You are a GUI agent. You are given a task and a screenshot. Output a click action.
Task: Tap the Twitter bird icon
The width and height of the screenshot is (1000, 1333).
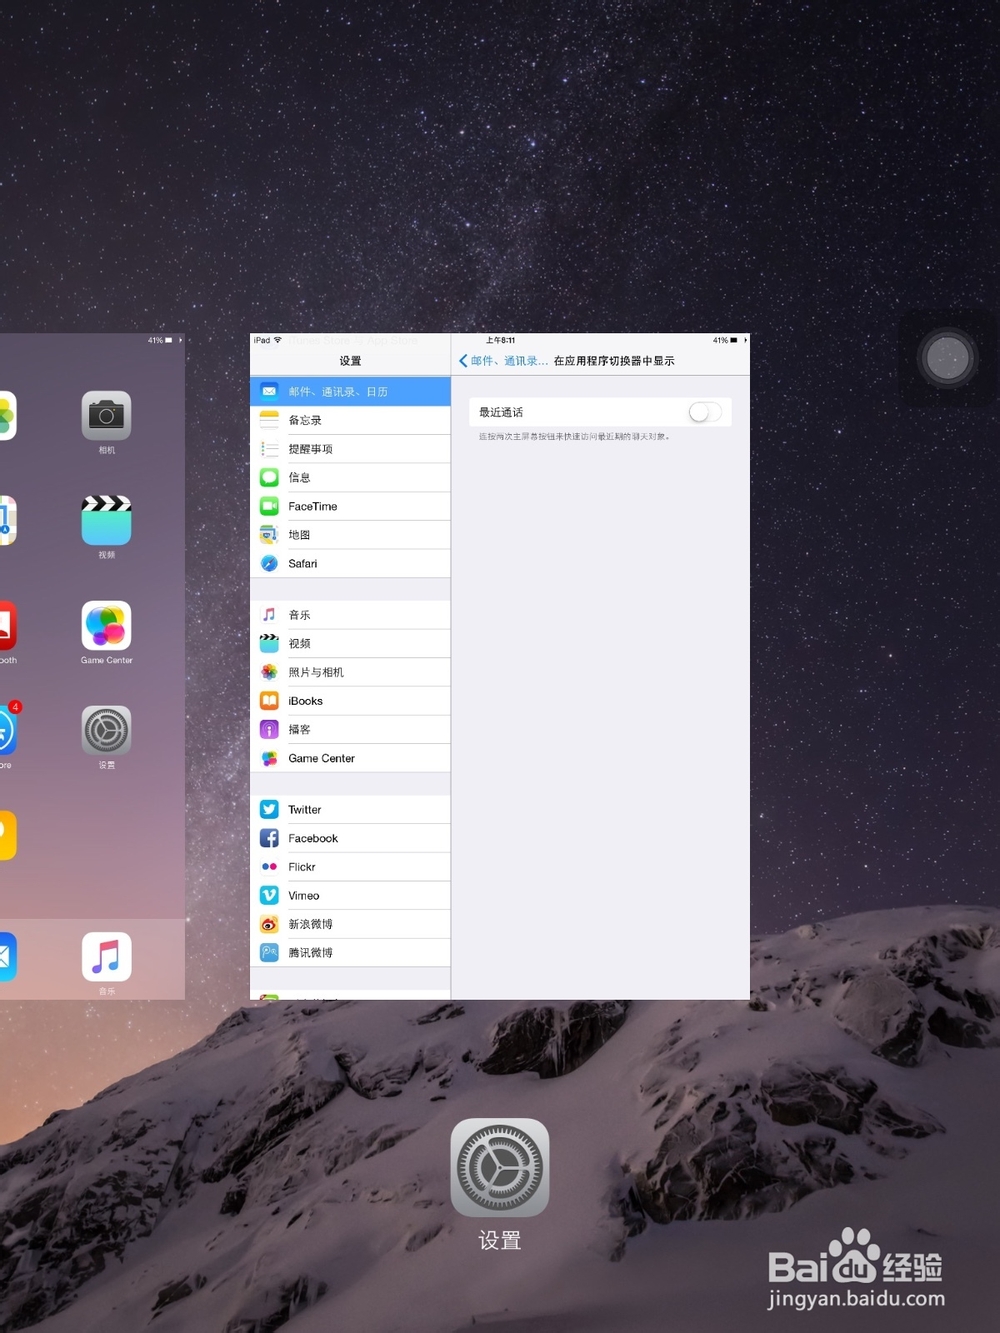[x=269, y=809]
